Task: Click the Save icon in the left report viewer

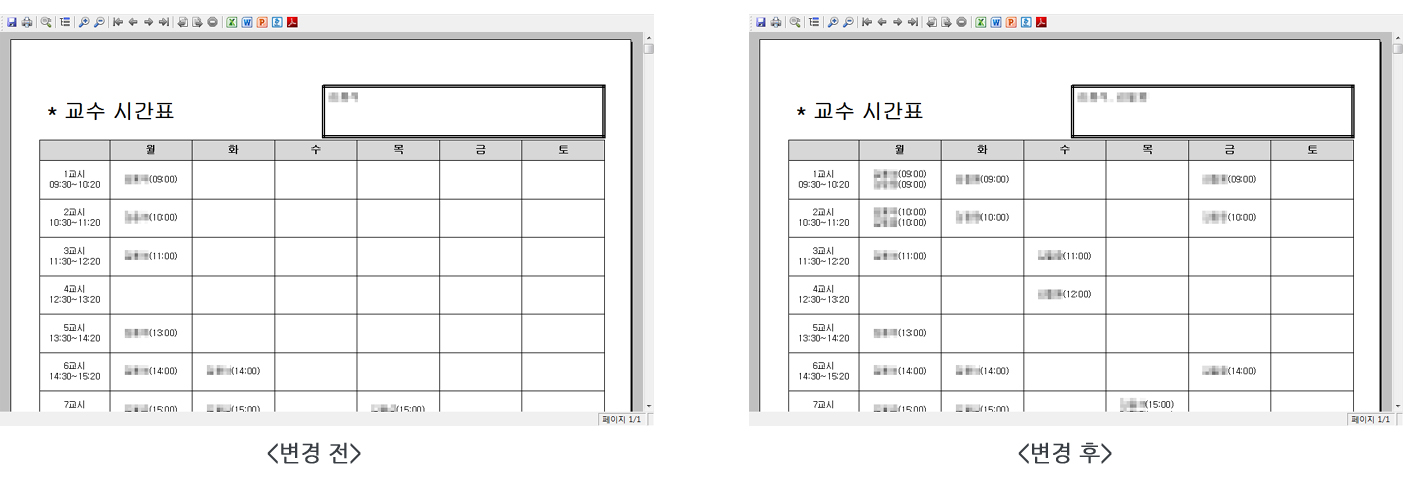Action: point(12,22)
